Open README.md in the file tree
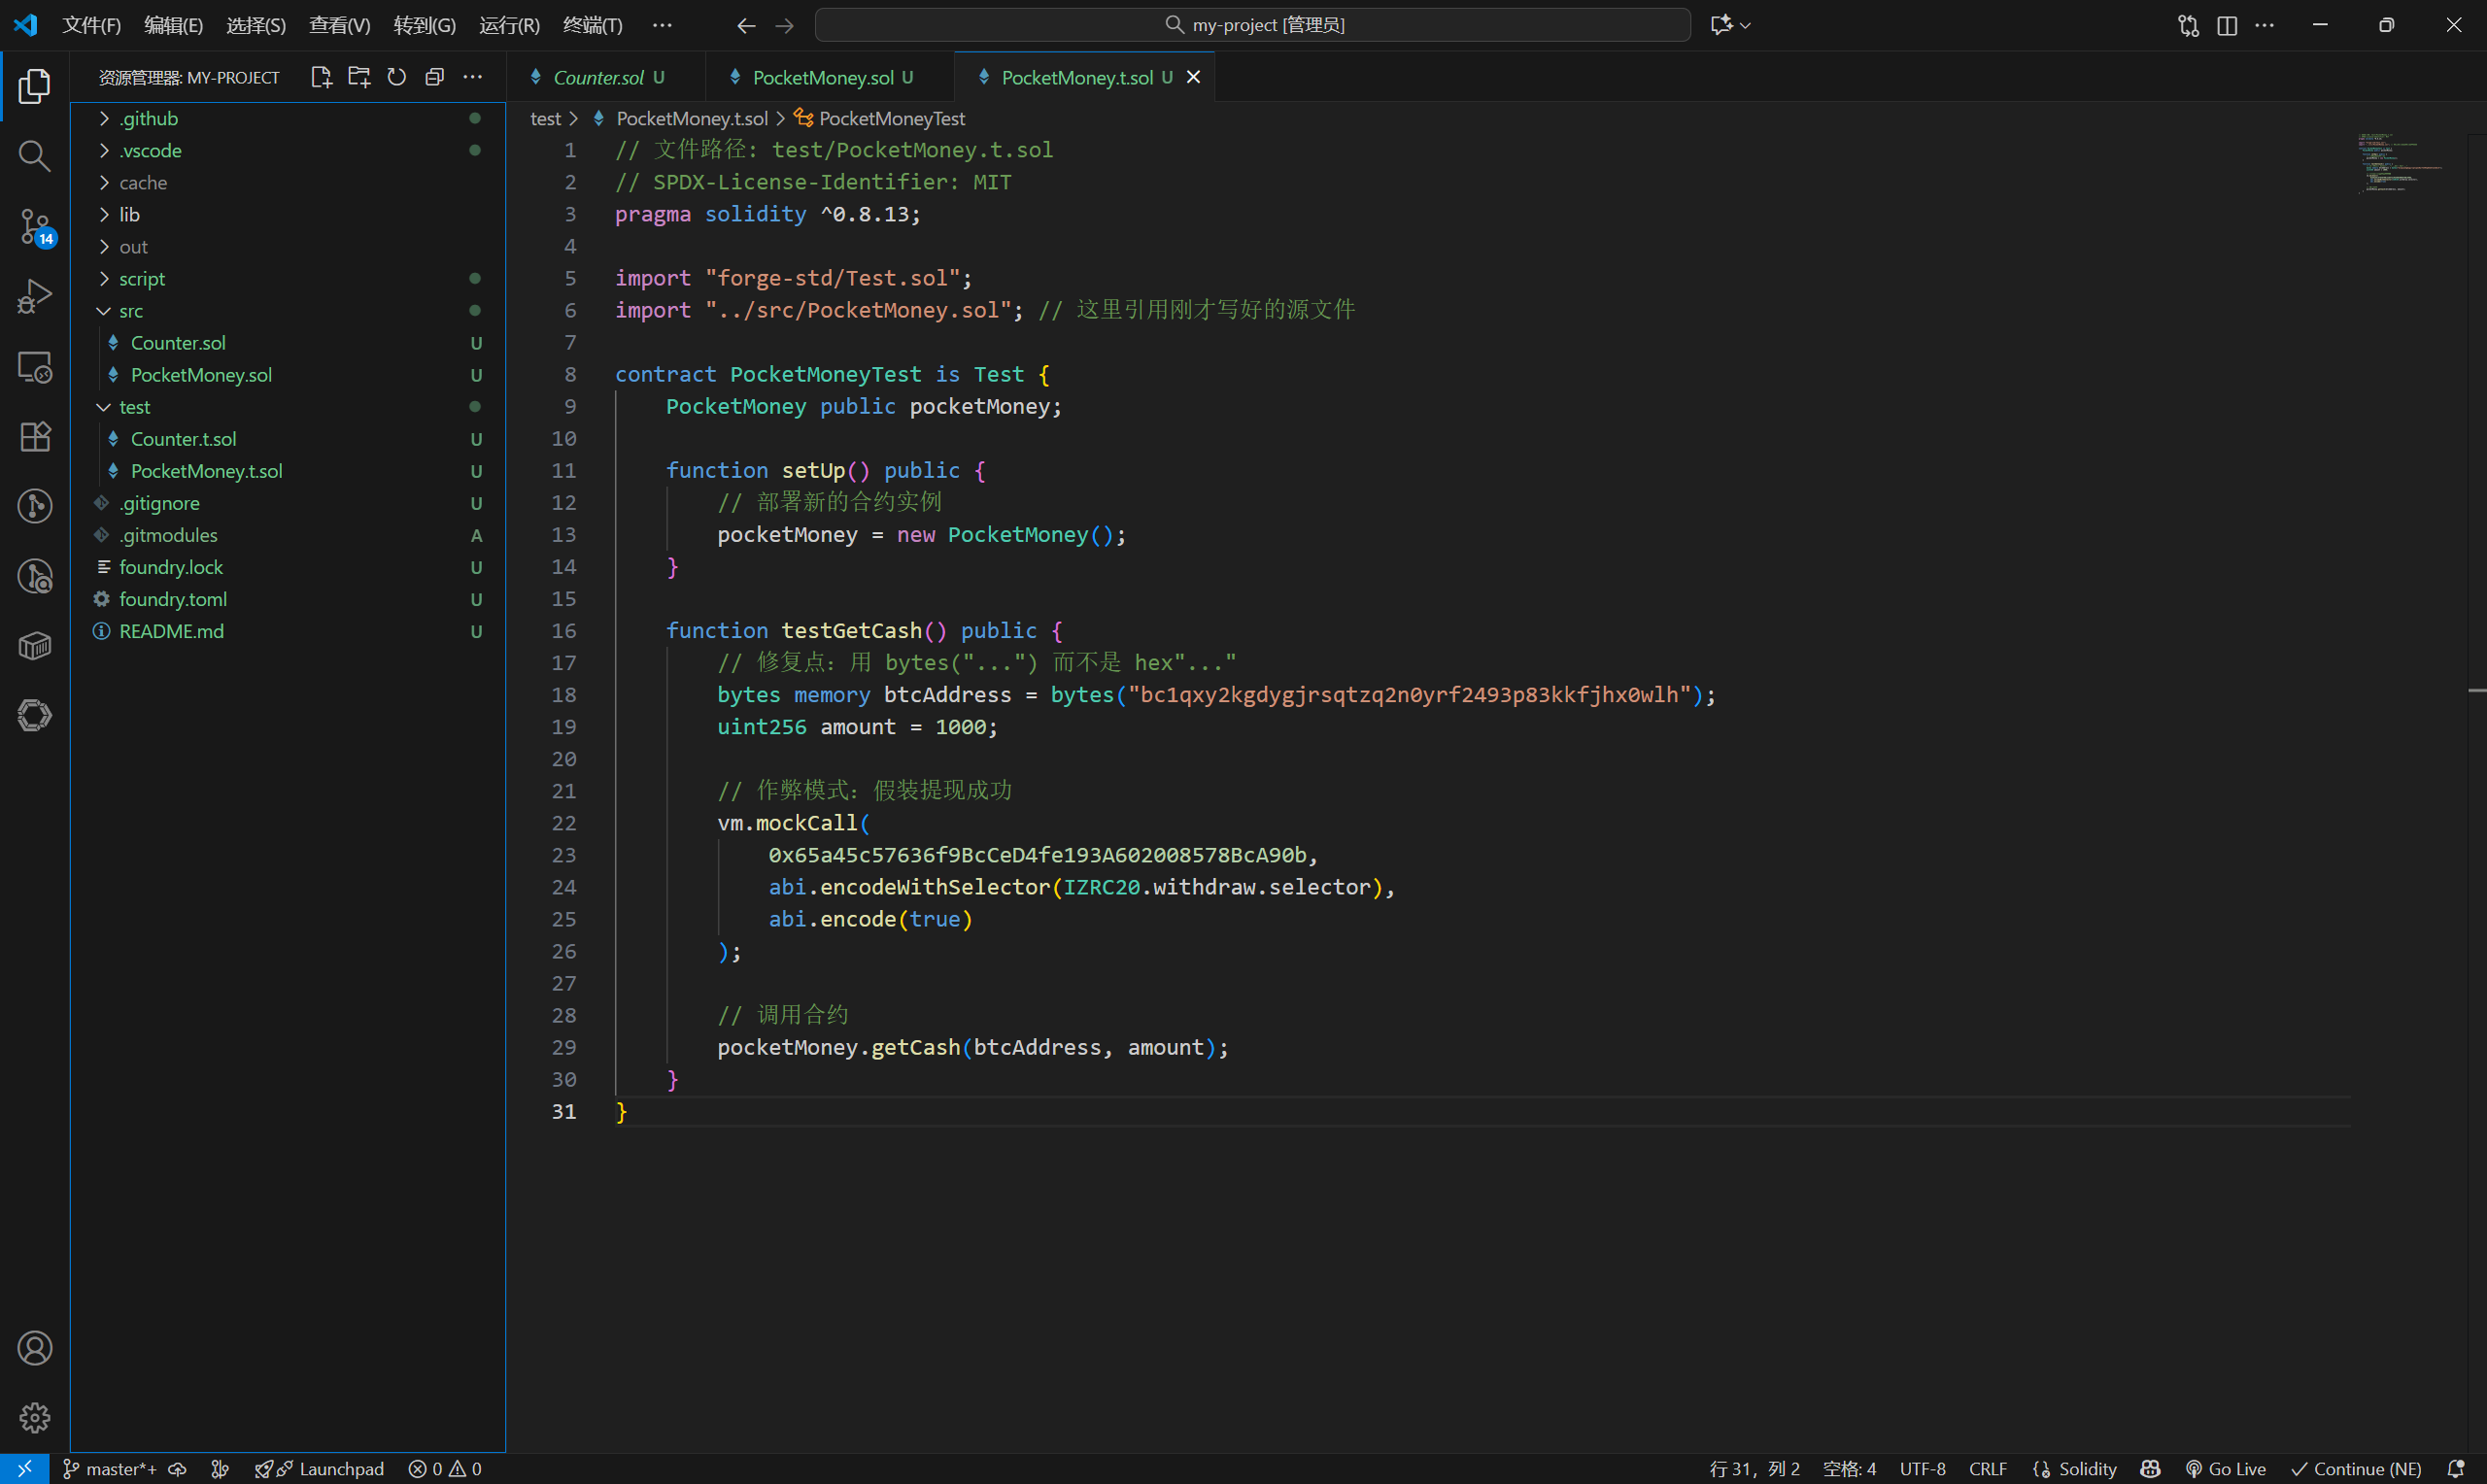This screenshot has width=2487, height=1484. [287, 630]
